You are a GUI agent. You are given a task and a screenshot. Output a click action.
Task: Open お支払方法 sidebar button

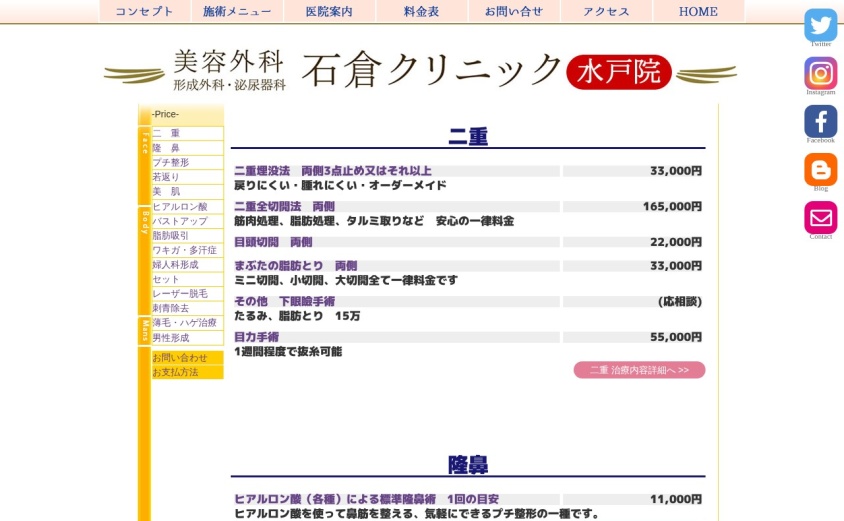[187, 372]
